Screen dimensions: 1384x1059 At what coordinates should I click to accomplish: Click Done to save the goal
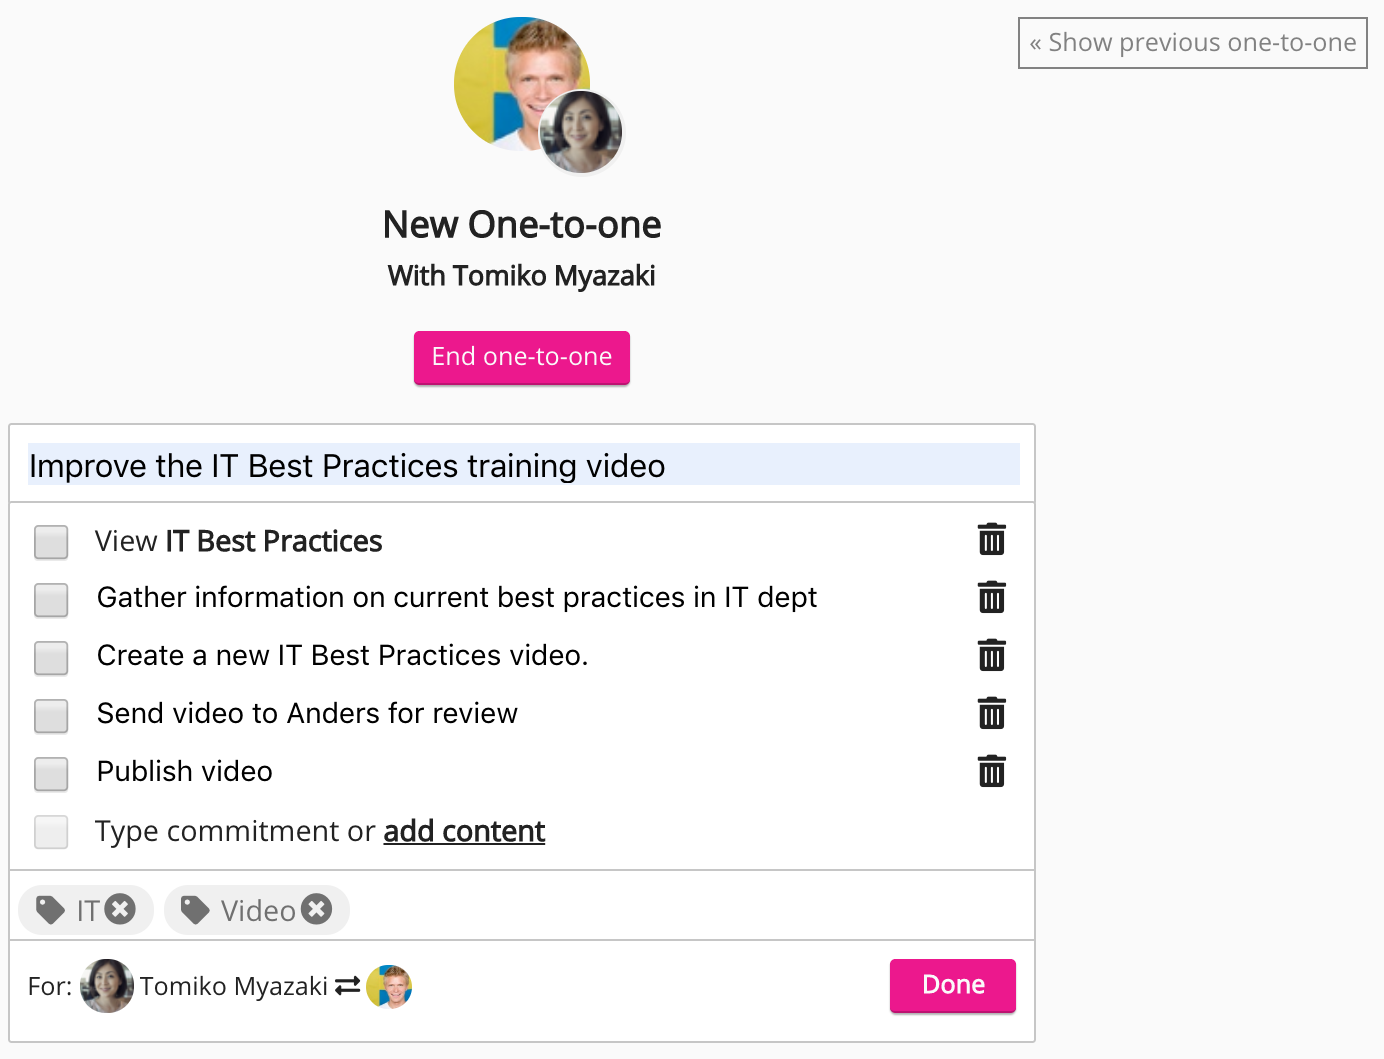(951, 985)
